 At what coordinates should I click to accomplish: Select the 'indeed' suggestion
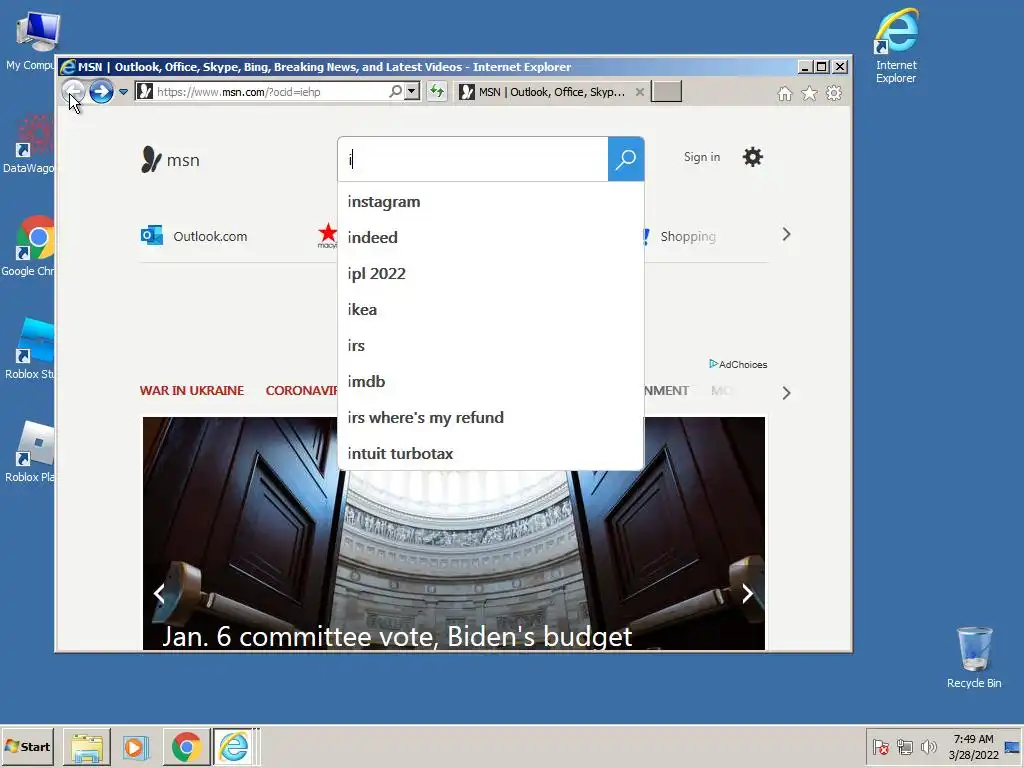[490, 238]
